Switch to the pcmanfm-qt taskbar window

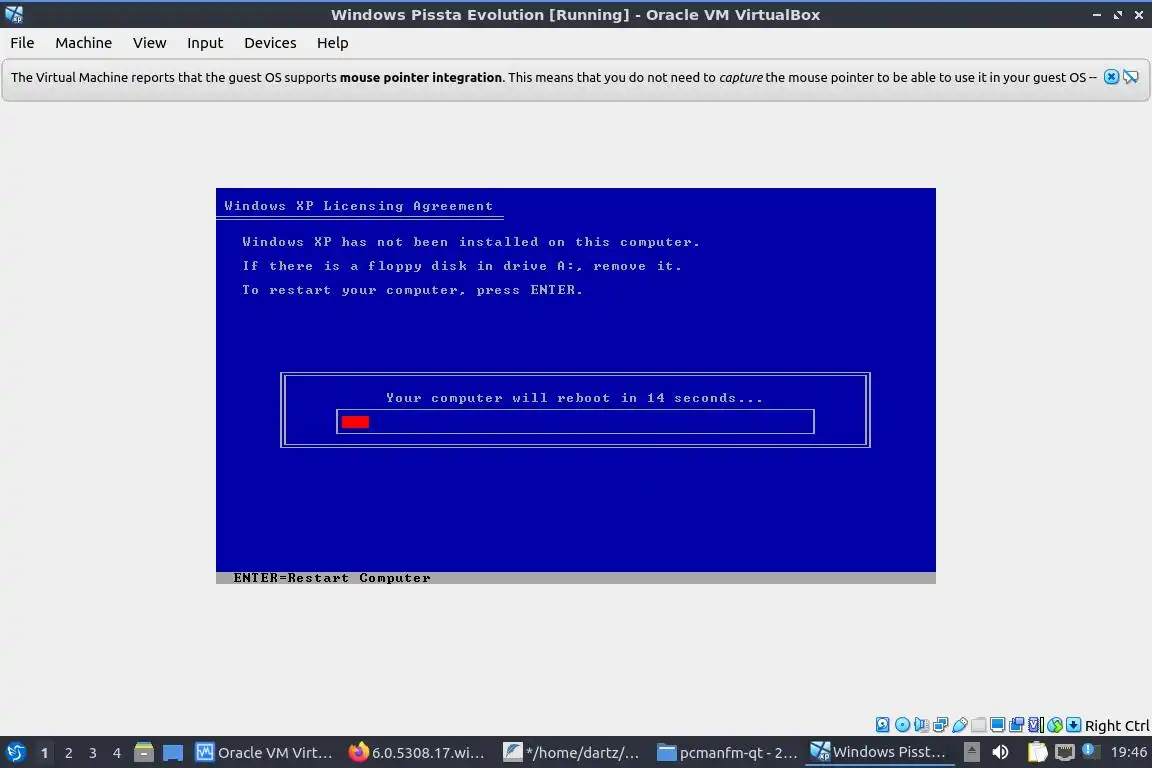coord(726,752)
